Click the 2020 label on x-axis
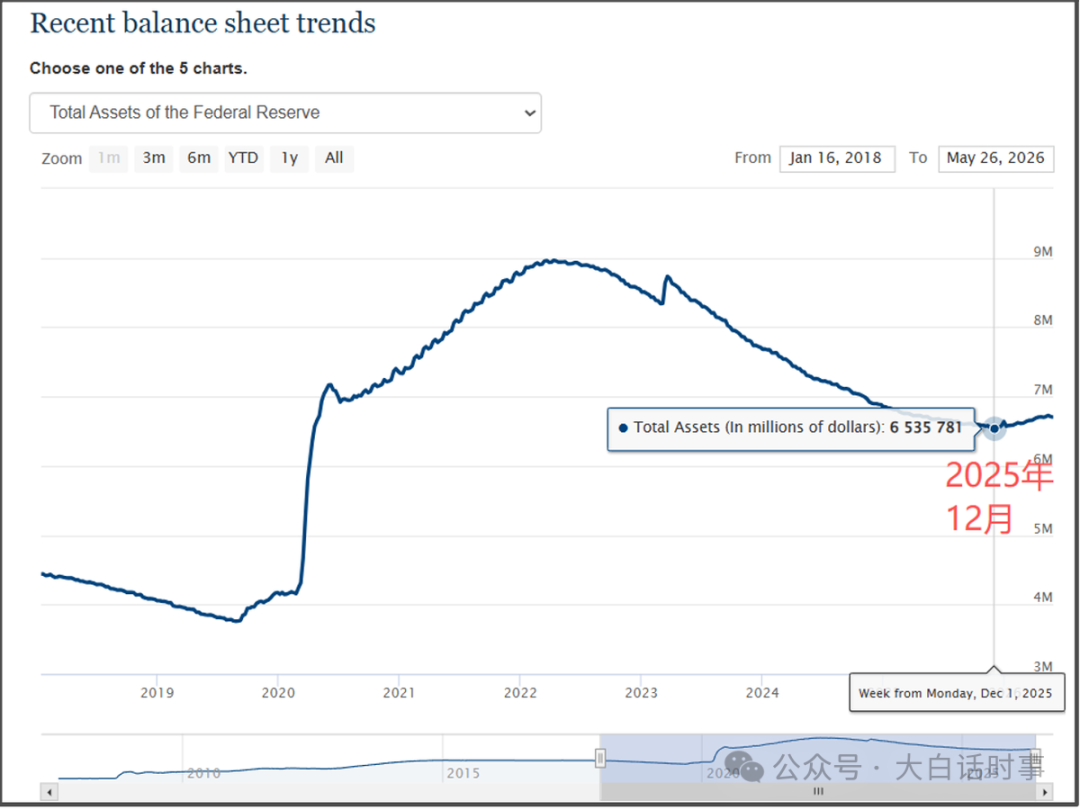1080x810 pixels. (278, 692)
